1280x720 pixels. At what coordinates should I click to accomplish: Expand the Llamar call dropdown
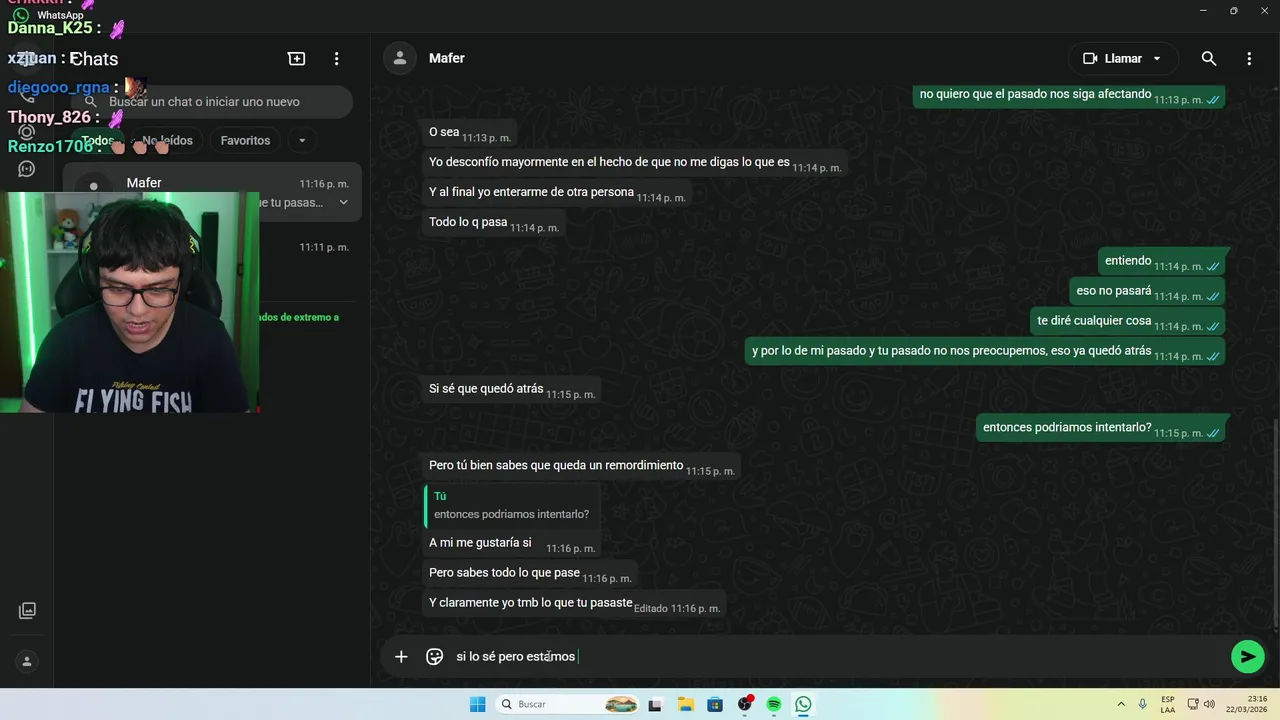(x=1157, y=59)
